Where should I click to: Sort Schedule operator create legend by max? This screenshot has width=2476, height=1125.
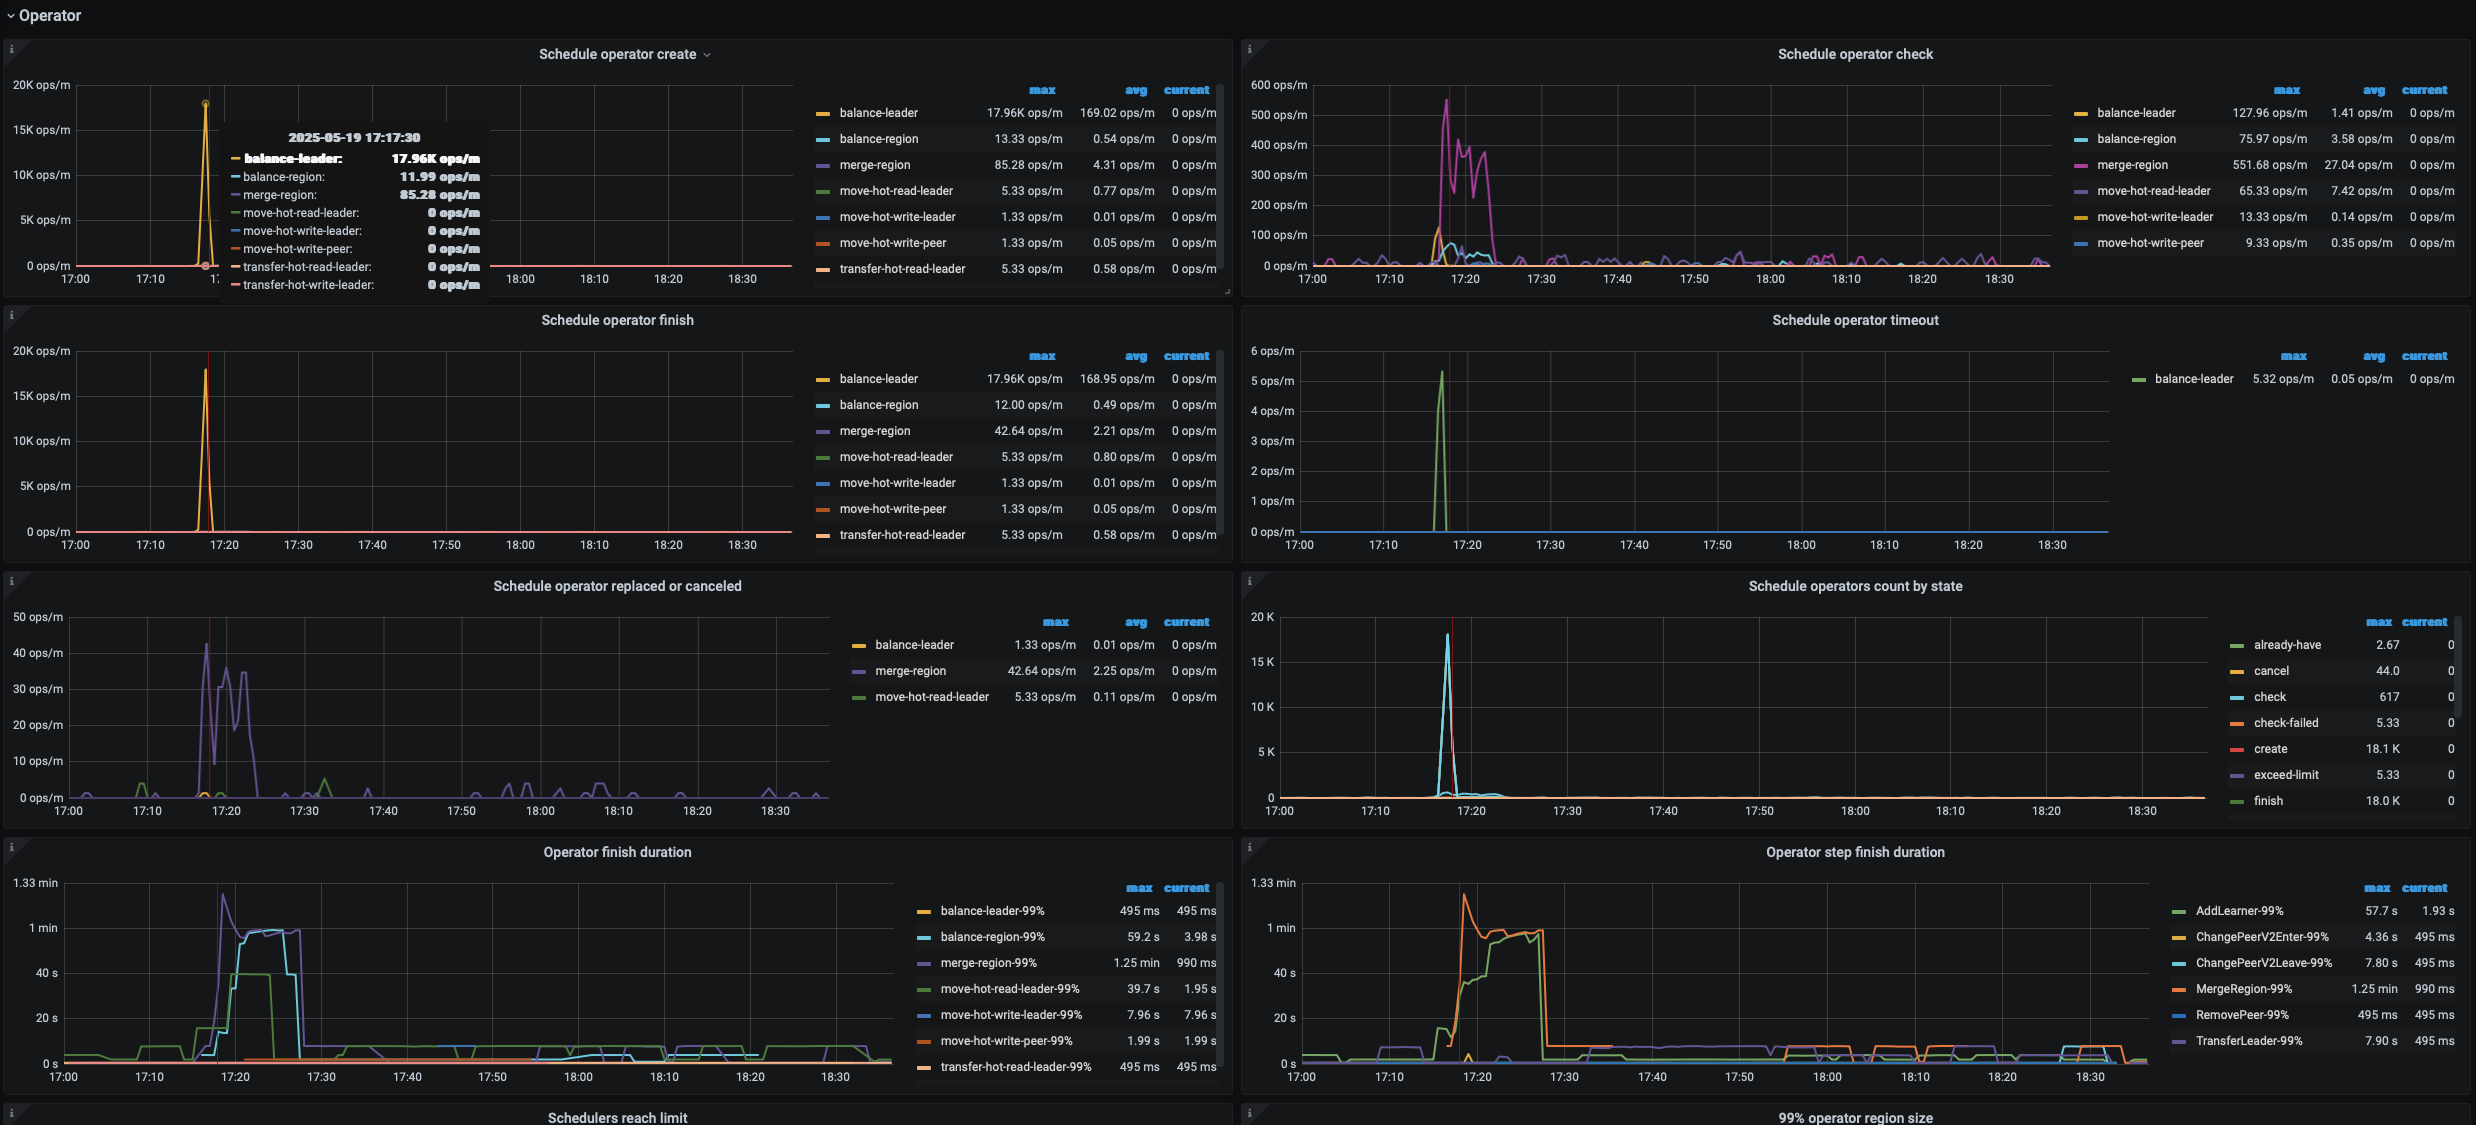tap(1042, 90)
